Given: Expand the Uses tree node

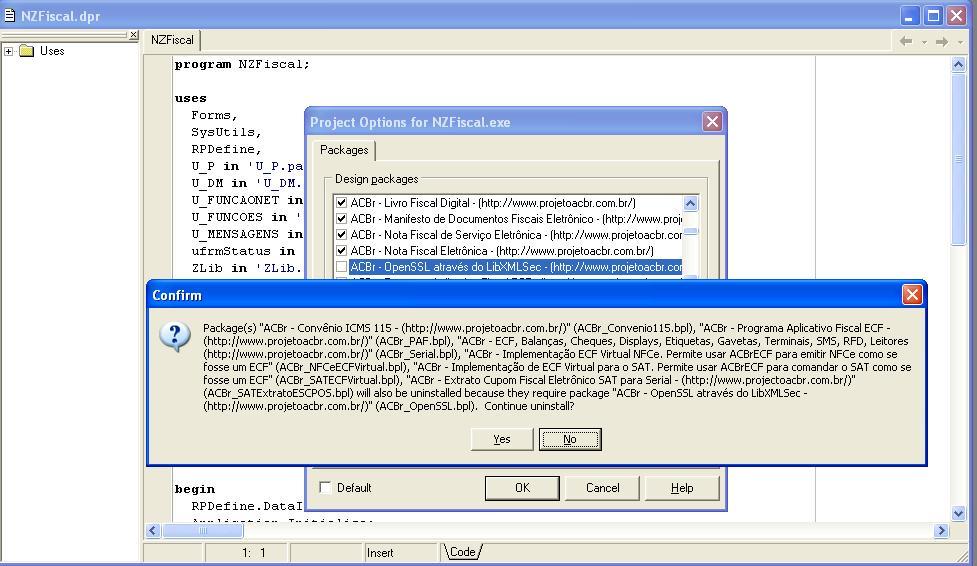Looking at the screenshot, I should click(x=9, y=51).
